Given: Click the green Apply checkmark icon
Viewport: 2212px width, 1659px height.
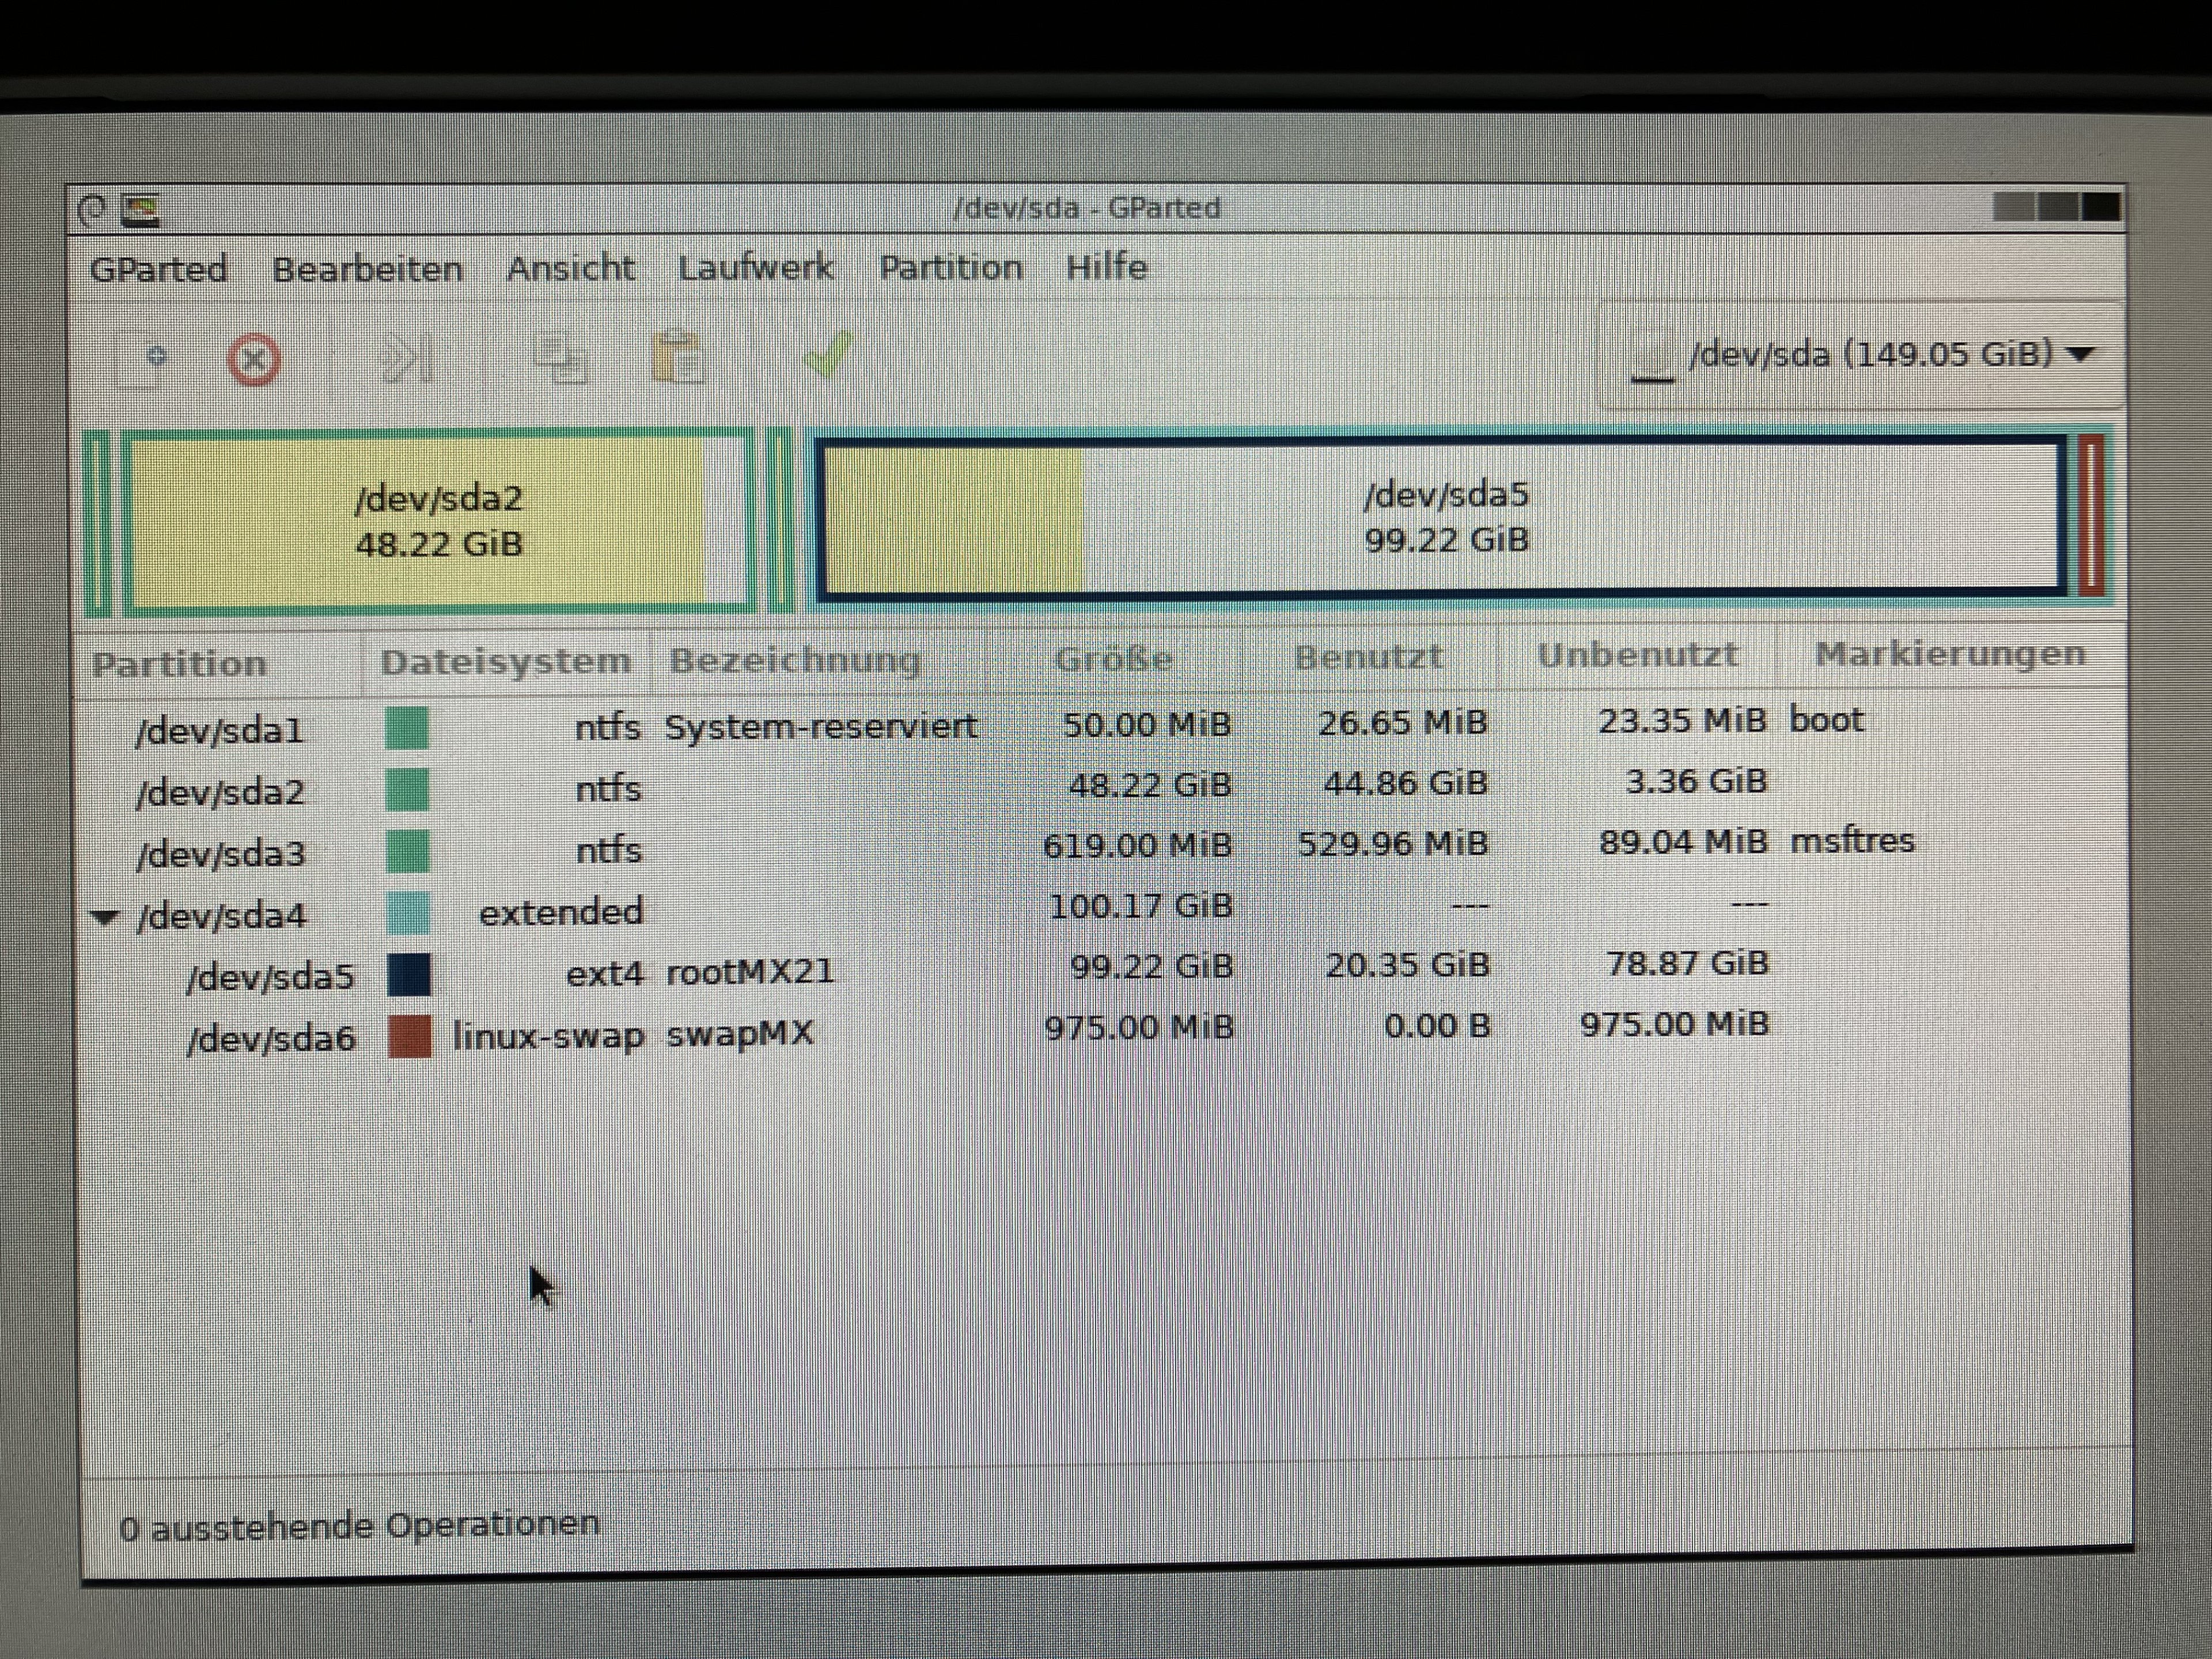Looking at the screenshot, I should coord(828,354).
